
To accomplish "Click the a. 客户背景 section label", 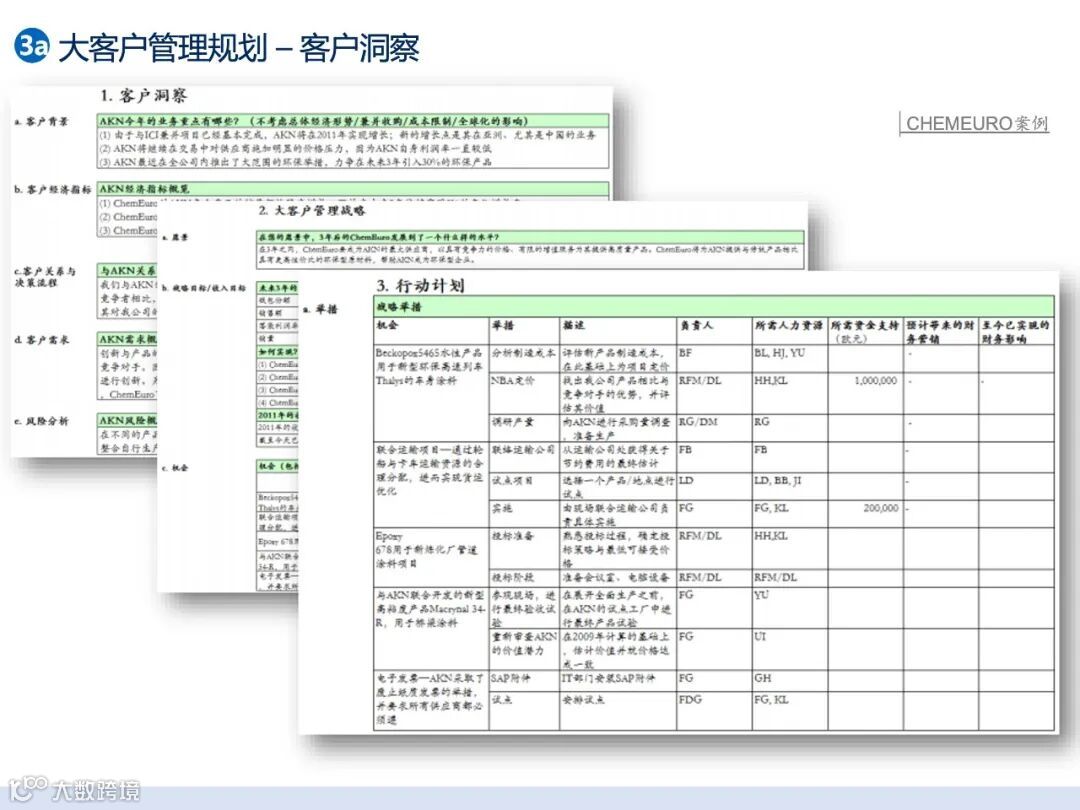I will pyautogui.click(x=41, y=121).
